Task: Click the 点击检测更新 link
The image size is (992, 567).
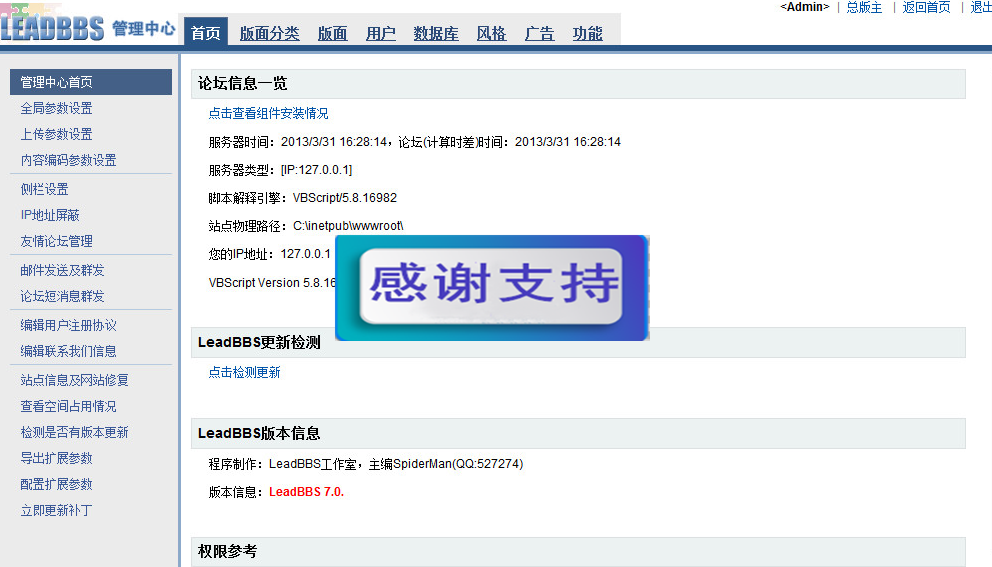Action: click(244, 372)
